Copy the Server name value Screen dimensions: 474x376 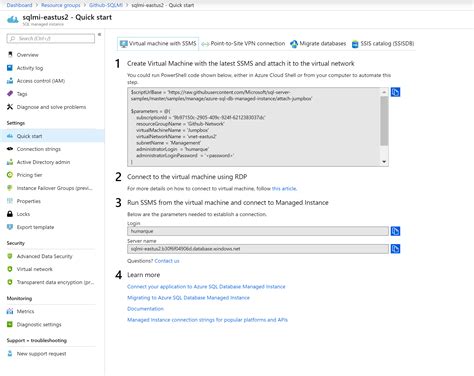(395, 249)
